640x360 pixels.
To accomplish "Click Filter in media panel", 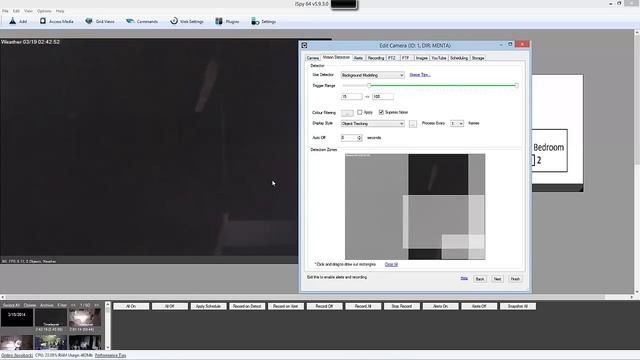I will coord(62,305).
